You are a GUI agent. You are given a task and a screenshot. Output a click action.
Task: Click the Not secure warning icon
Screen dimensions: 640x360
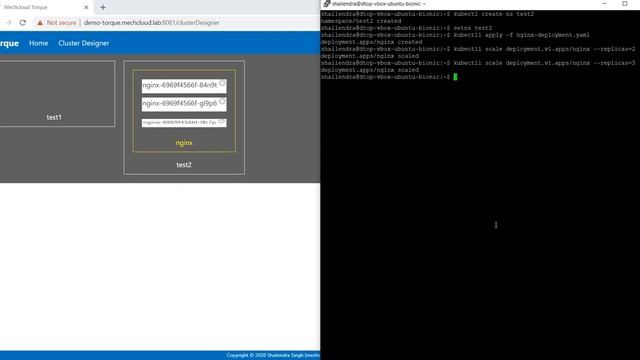point(40,23)
